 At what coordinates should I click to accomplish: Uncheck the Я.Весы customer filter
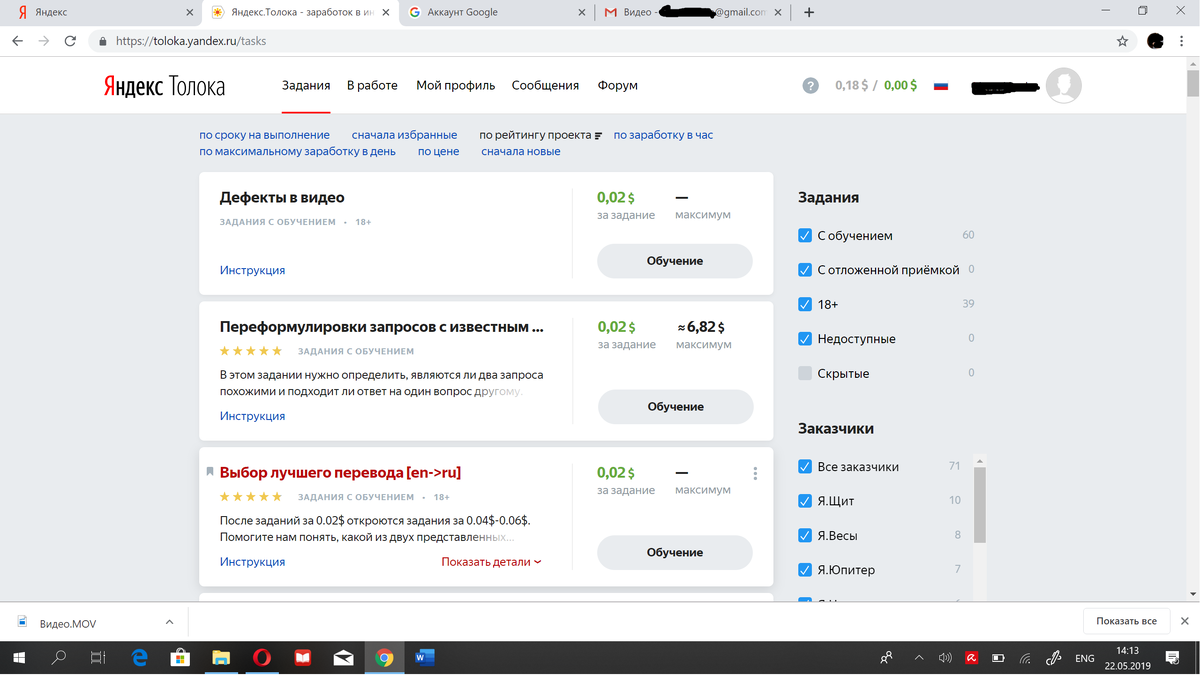(805, 535)
